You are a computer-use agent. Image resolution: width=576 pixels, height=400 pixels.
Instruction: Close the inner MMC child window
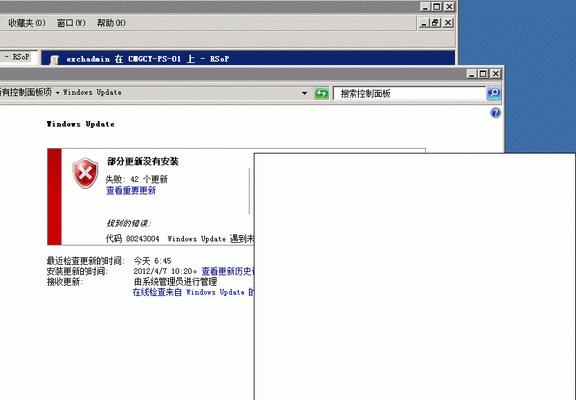coord(448,23)
